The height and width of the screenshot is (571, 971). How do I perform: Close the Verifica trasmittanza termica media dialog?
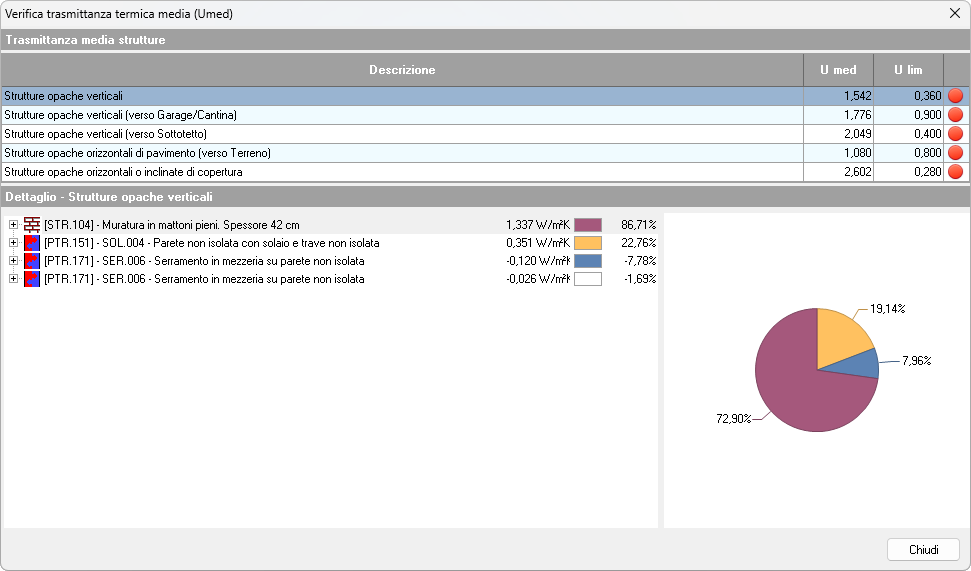tap(954, 14)
